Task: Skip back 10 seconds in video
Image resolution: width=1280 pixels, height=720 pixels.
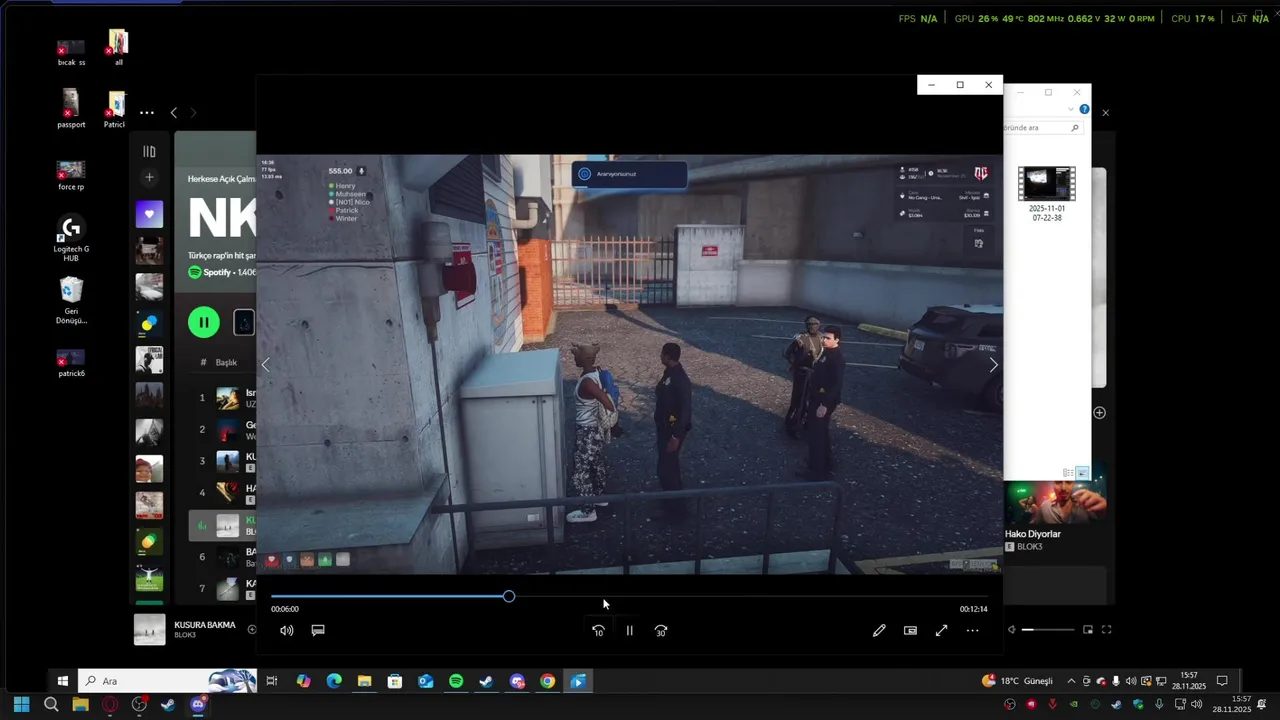Action: click(x=598, y=631)
